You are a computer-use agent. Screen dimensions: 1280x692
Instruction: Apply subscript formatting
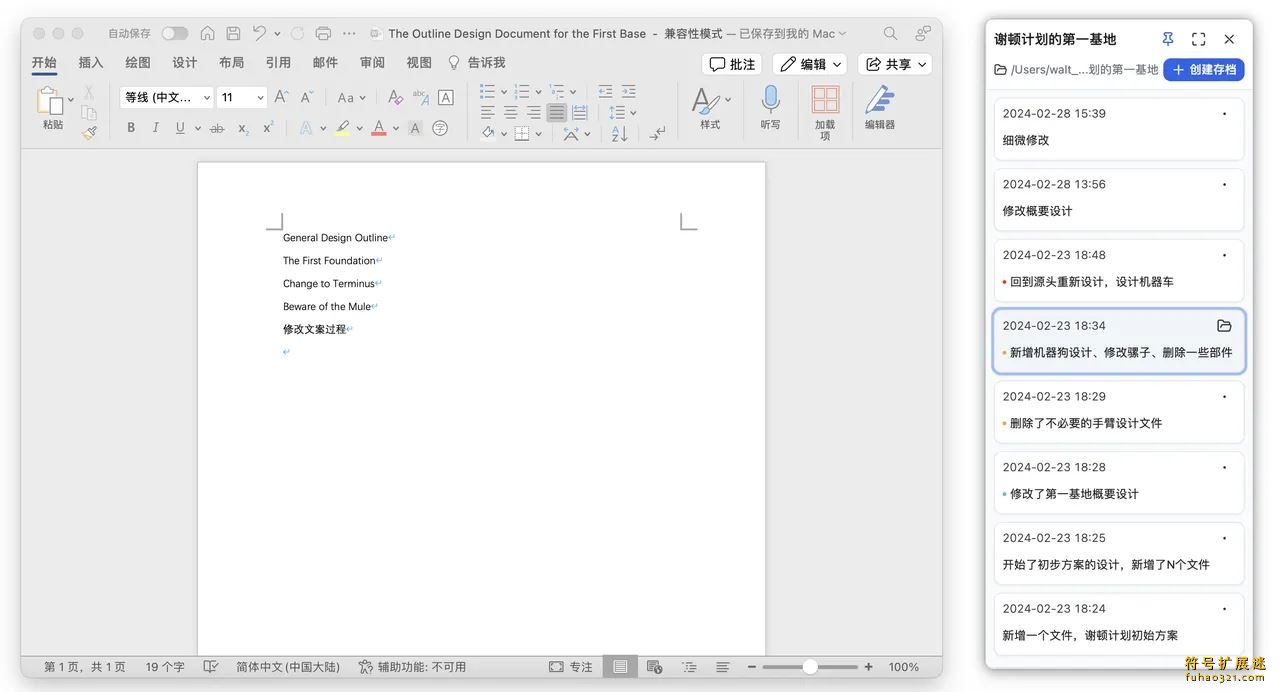point(243,128)
